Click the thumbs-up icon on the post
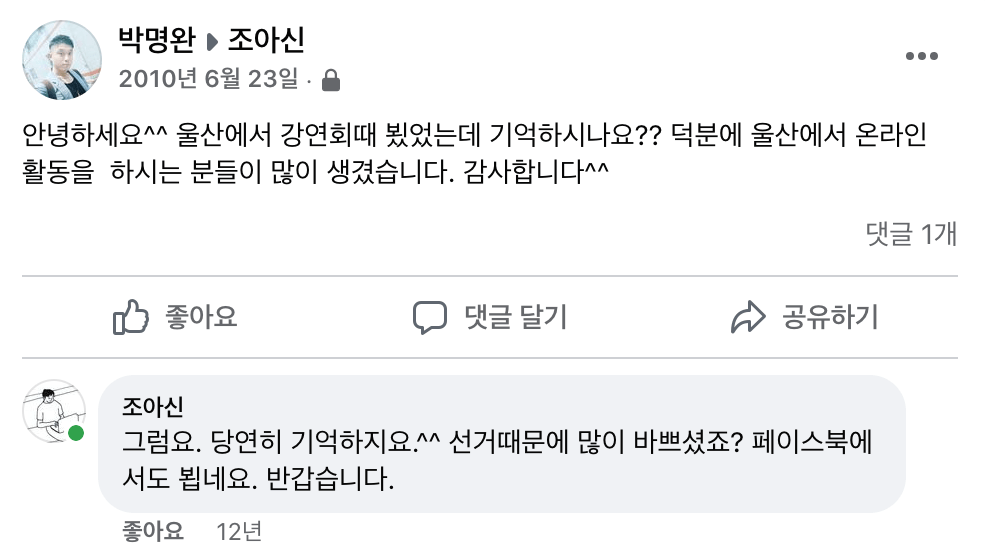The height and width of the screenshot is (552, 985). [131, 318]
